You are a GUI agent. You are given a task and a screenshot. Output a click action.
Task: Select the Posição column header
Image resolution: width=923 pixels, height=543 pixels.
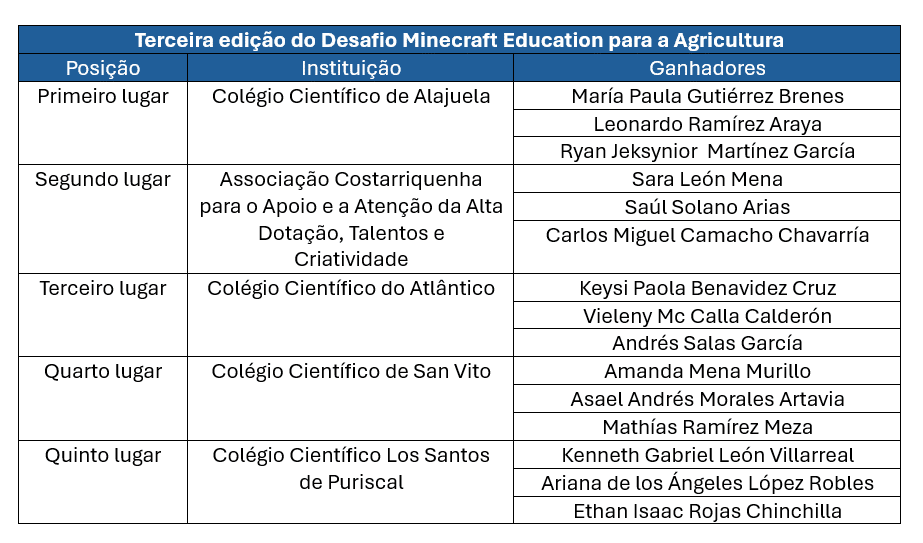[103, 68]
